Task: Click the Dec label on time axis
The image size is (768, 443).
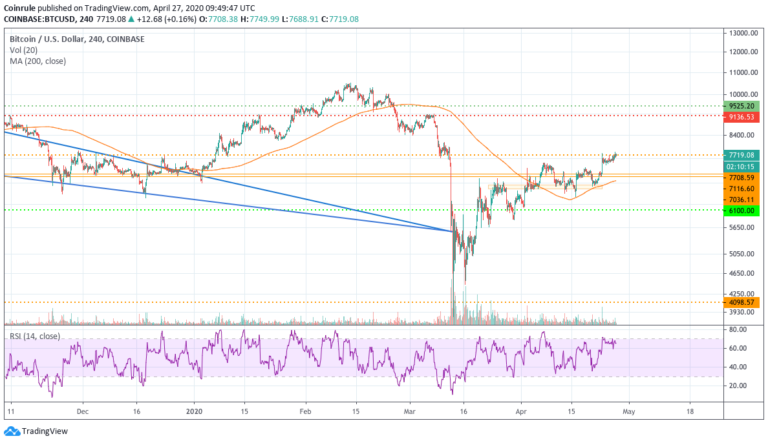Action: click(82, 412)
